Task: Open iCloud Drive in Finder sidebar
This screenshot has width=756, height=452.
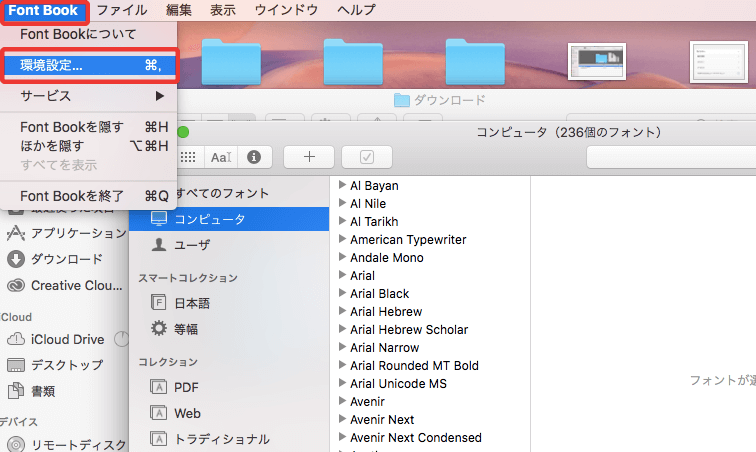Action: pyautogui.click(x=67, y=339)
